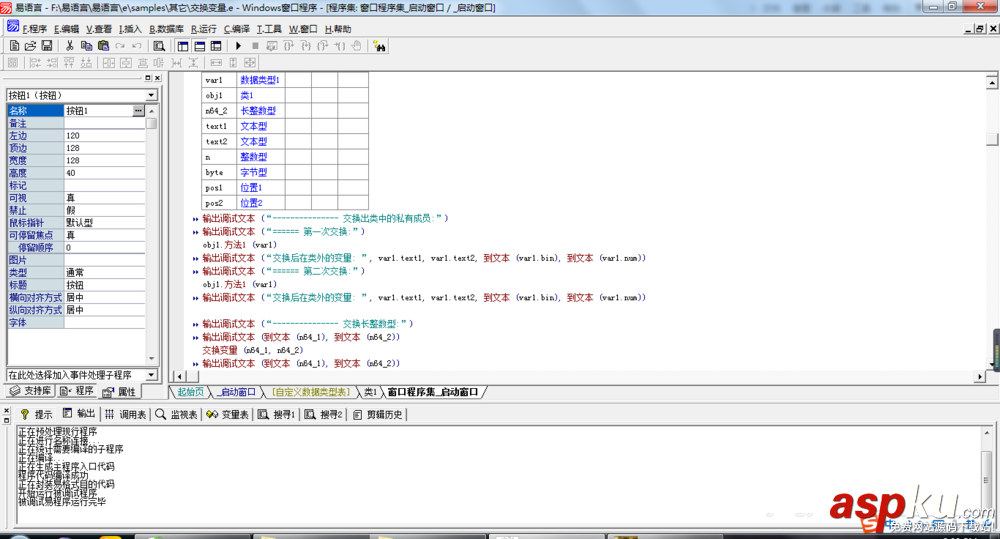The image size is (1000, 539).
Task: Switch to the 类1 editor tab
Action: pos(371,392)
